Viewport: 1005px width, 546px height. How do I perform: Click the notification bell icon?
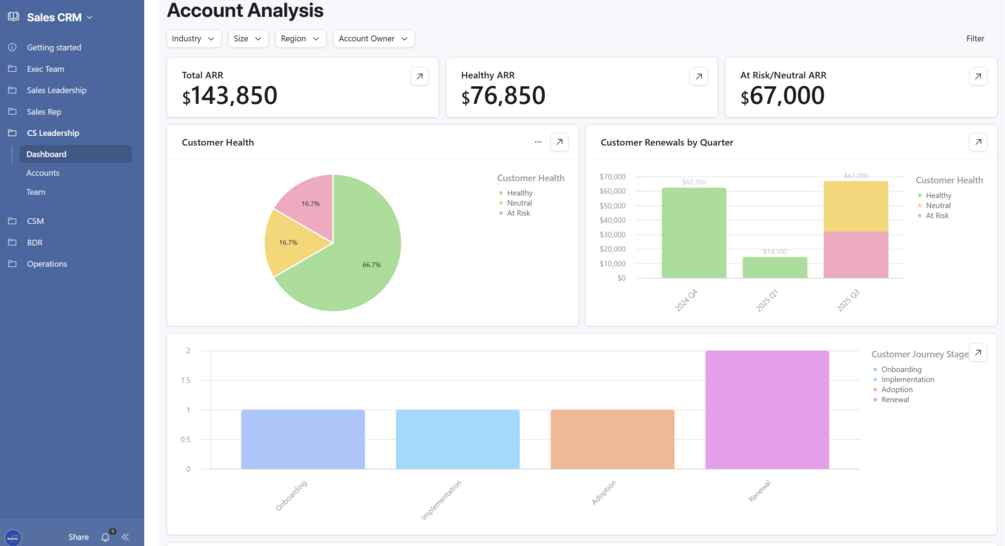click(106, 537)
